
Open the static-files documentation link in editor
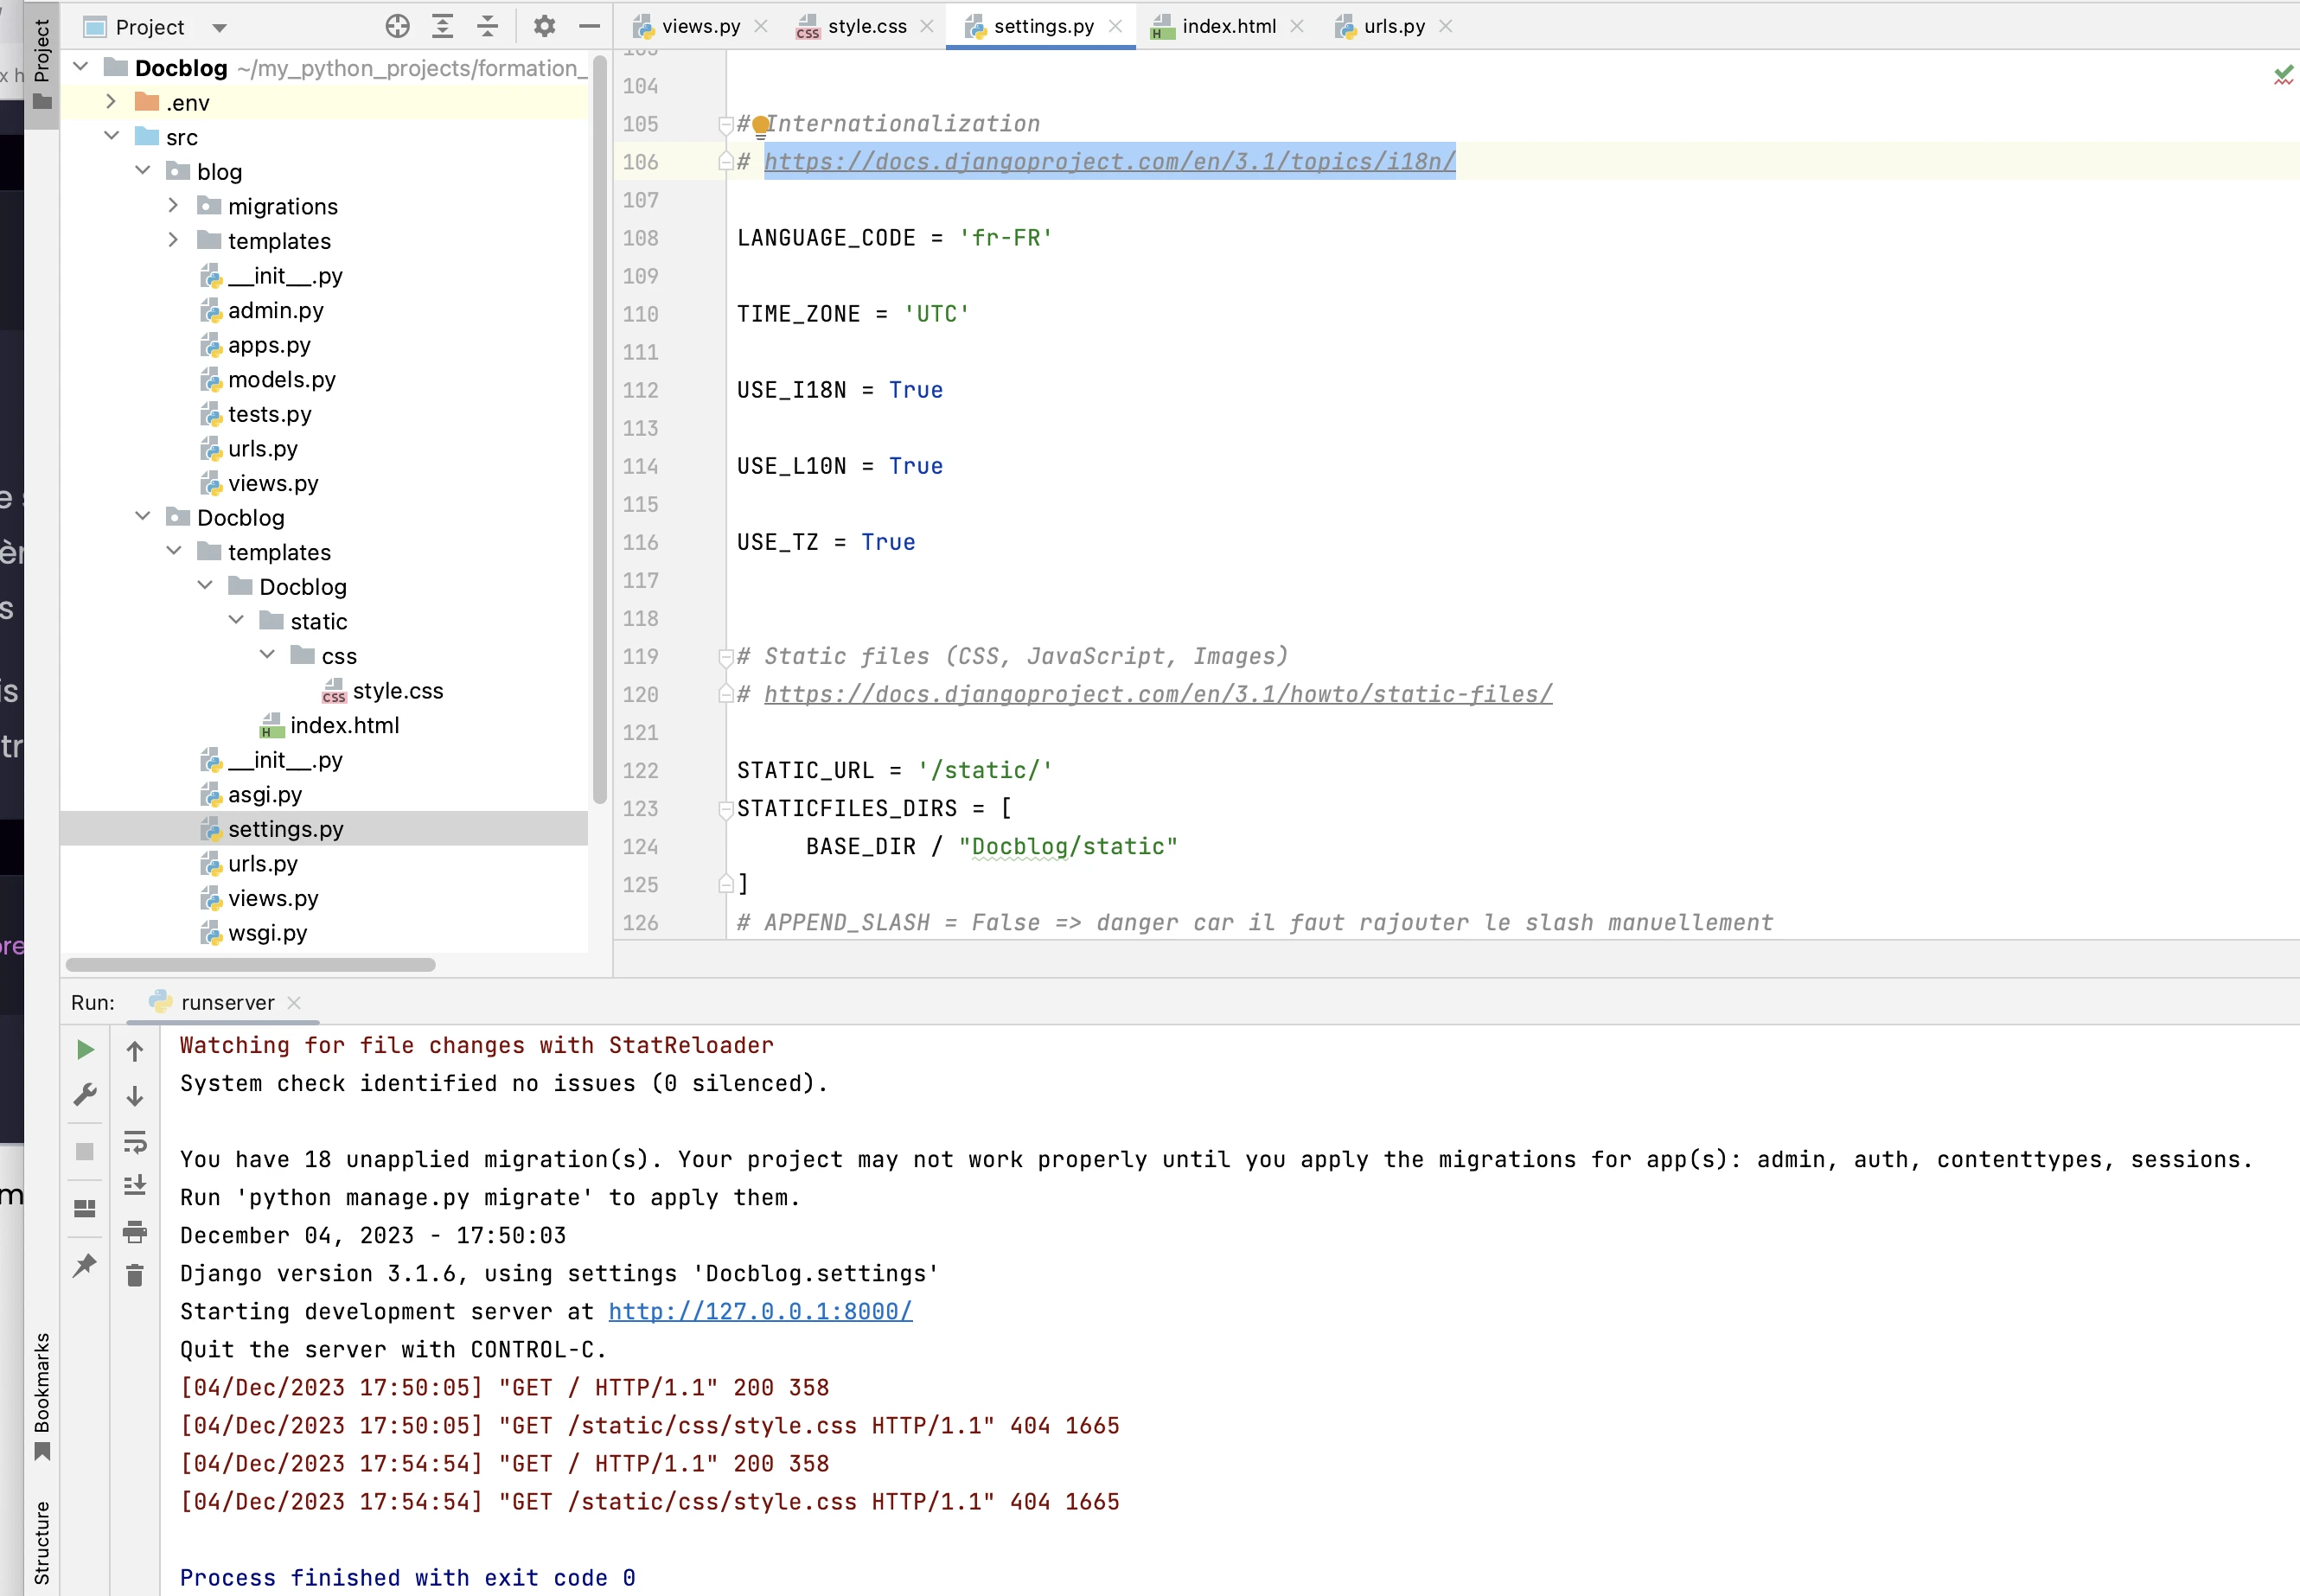pos(1157,694)
